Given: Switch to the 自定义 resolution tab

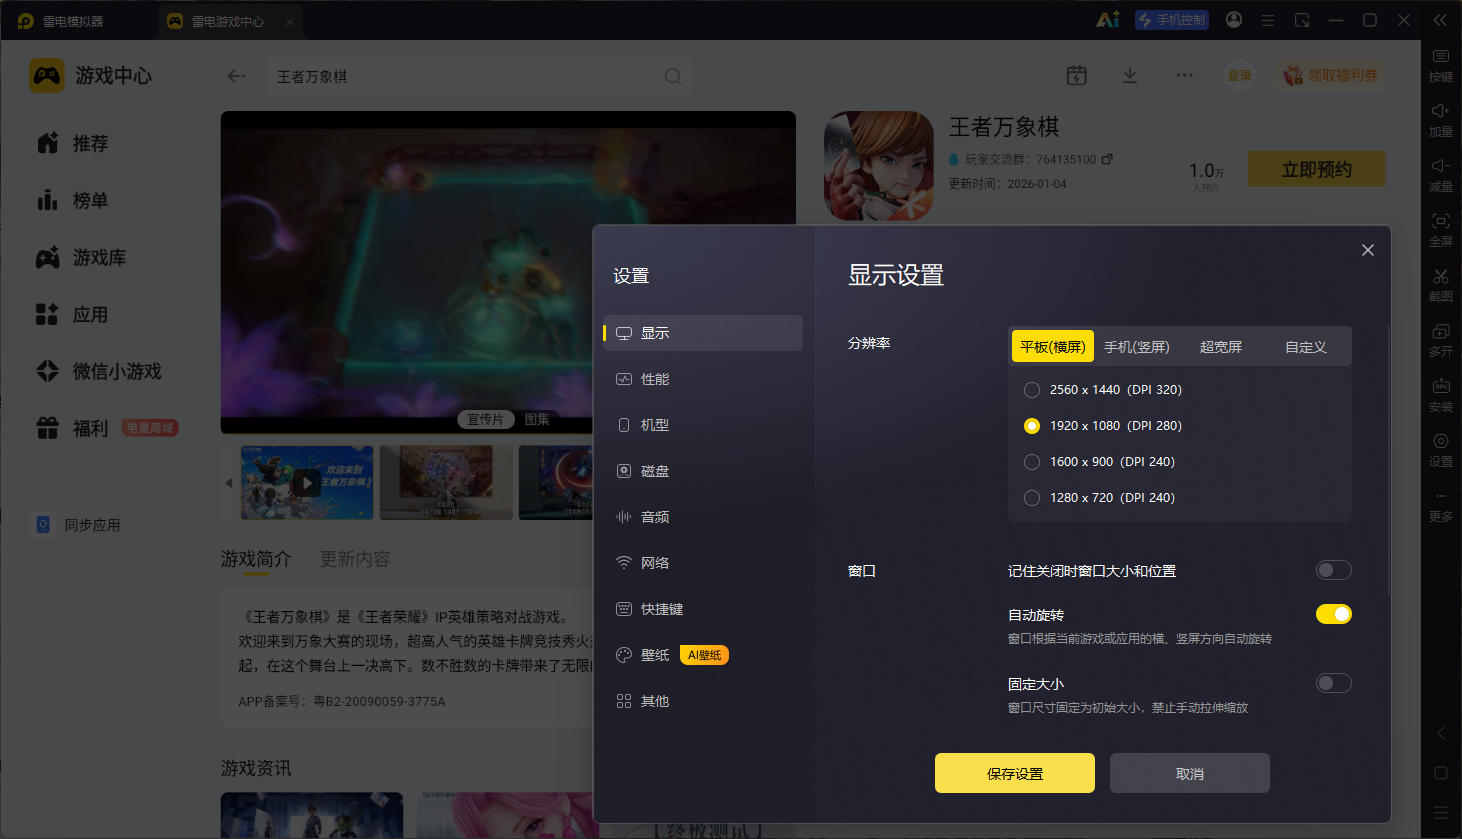Looking at the screenshot, I should tap(1306, 347).
